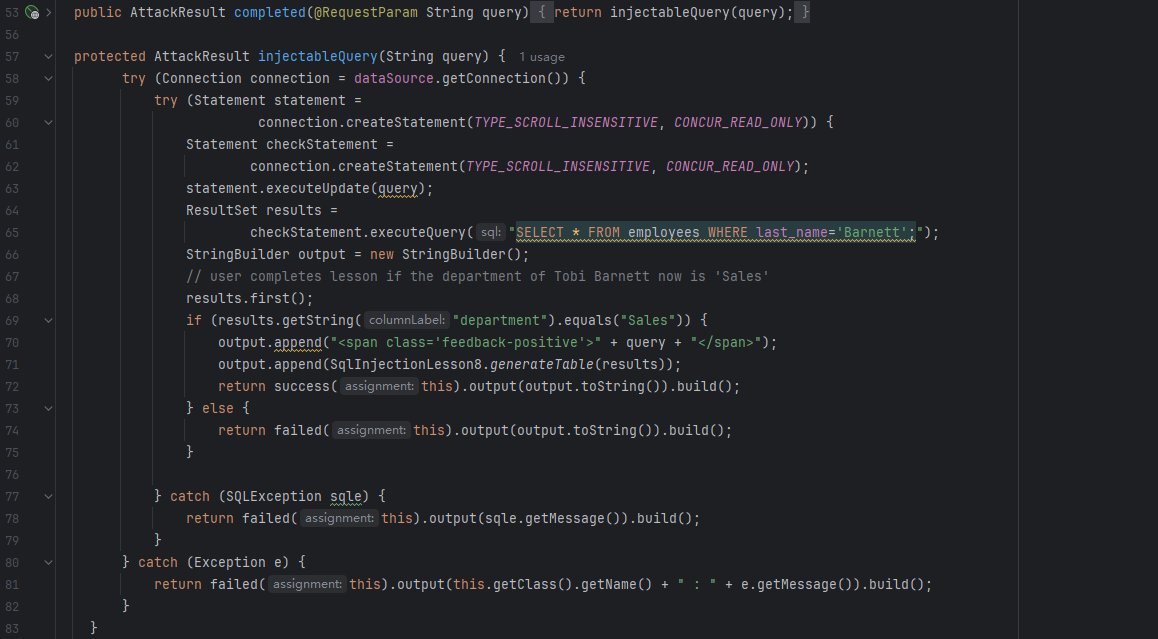Click the "department" string literal
This screenshot has width=1158, height=639.
point(501,321)
